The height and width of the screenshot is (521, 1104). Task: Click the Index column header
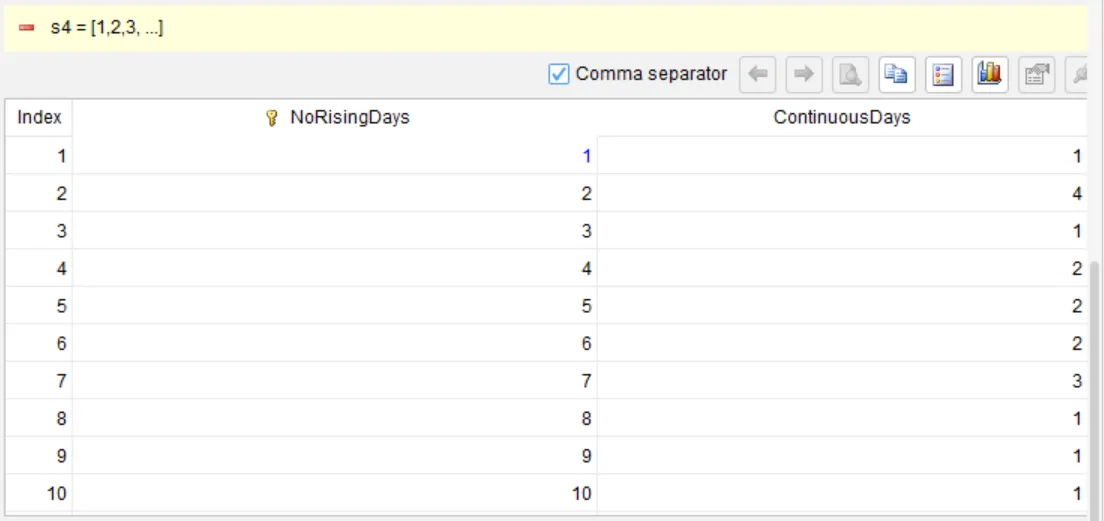[39, 118]
